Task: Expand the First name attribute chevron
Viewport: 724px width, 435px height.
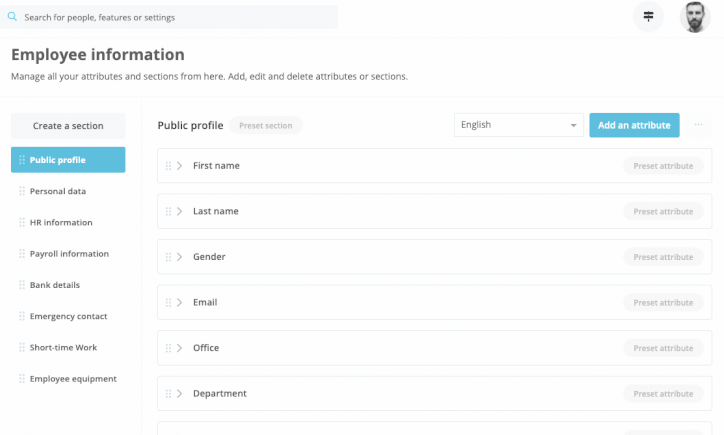Action: (180, 166)
